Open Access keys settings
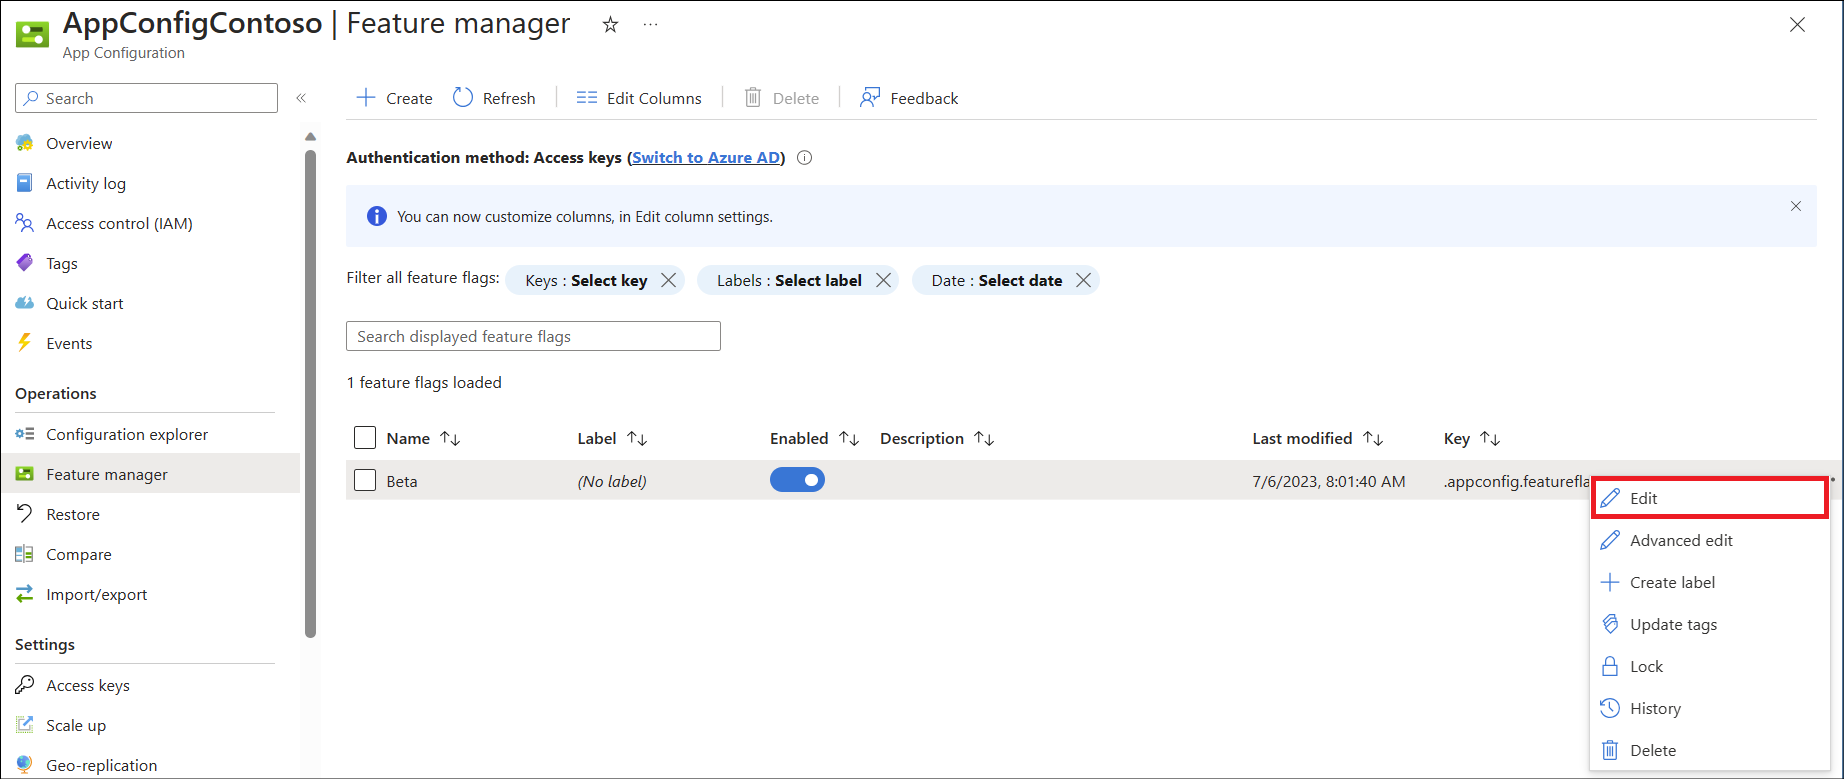 tap(88, 685)
